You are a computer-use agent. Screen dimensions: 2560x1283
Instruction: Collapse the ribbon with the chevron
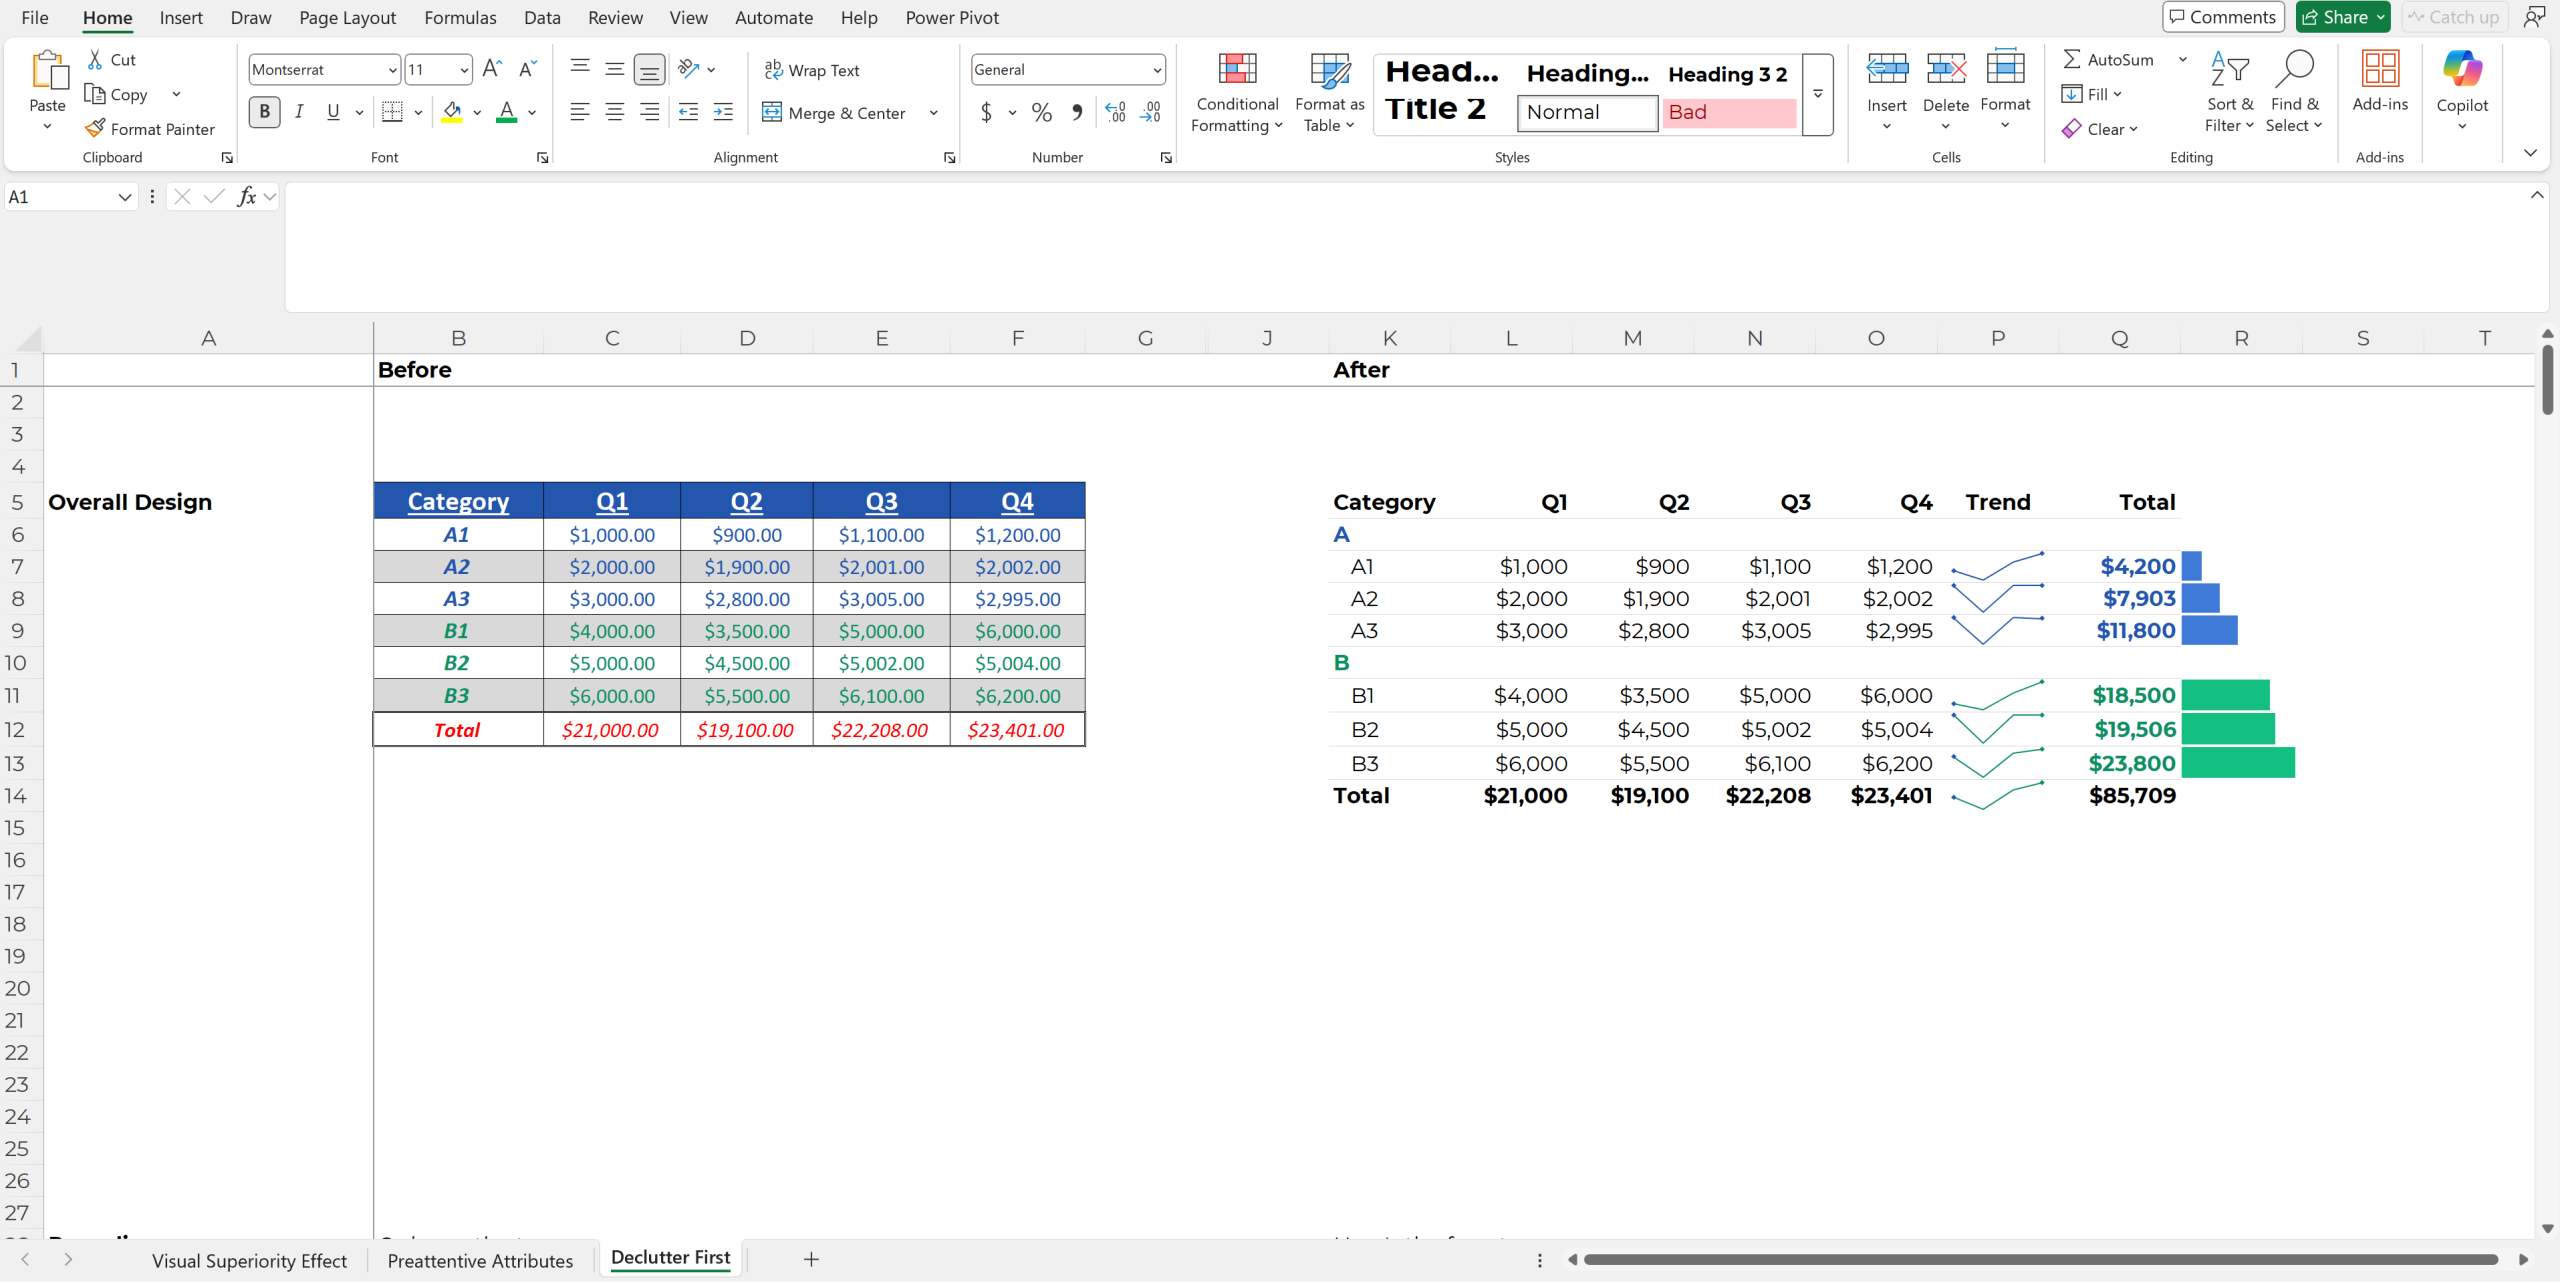(2530, 152)
